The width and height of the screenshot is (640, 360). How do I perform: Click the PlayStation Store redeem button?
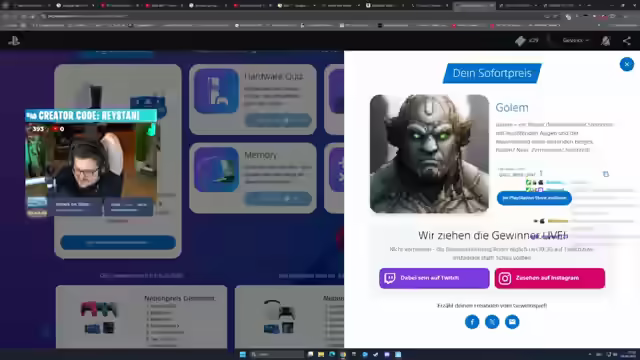coord(534,198)
